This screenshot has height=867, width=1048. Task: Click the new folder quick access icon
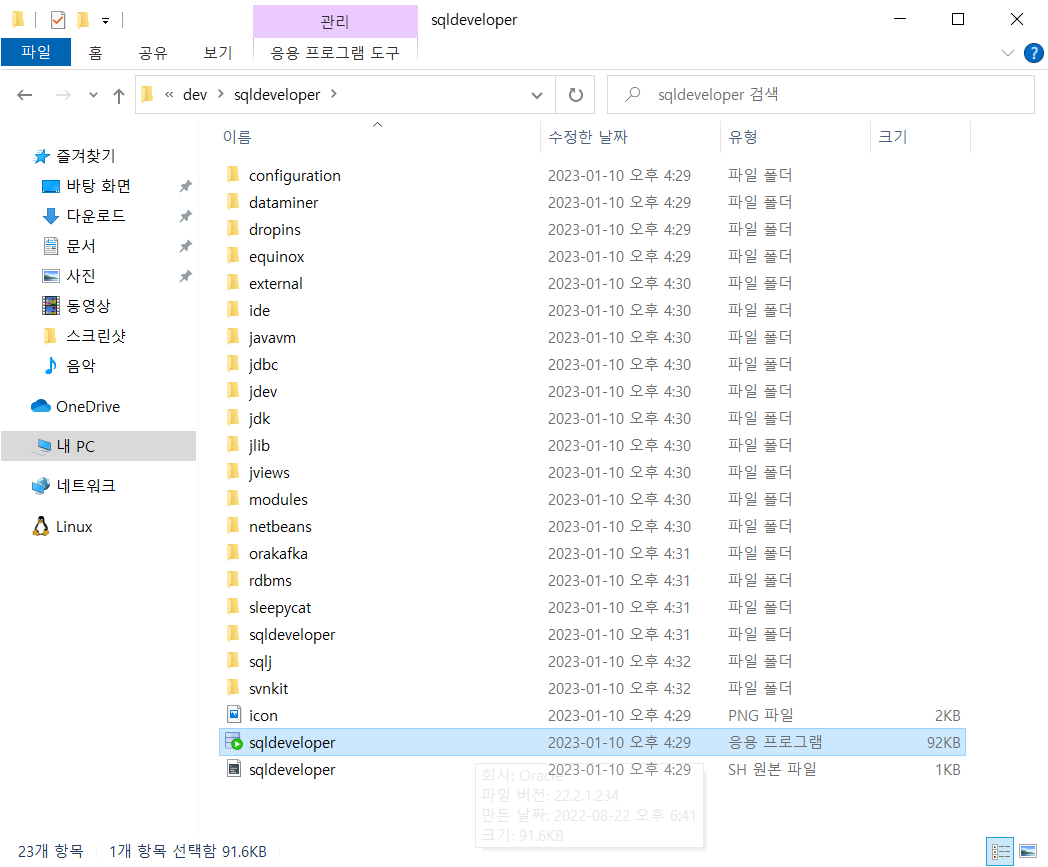pos(83,20)
